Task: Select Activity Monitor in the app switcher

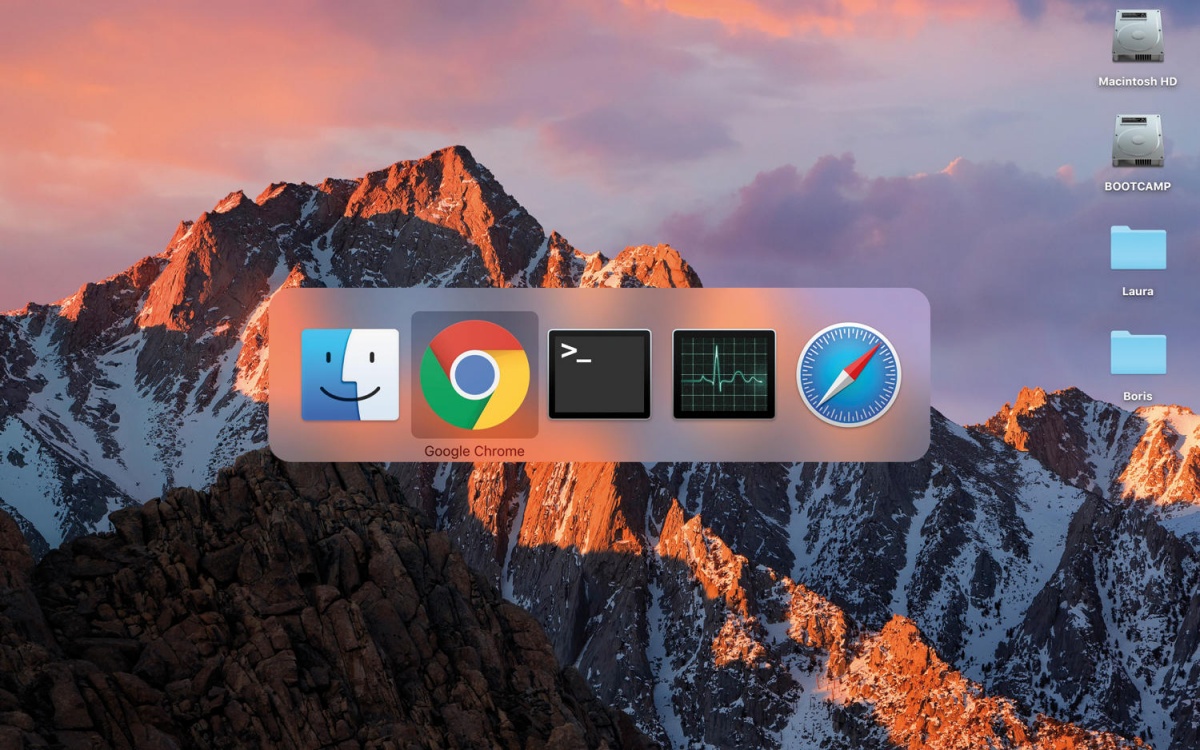Action: (x=724, y=374)
